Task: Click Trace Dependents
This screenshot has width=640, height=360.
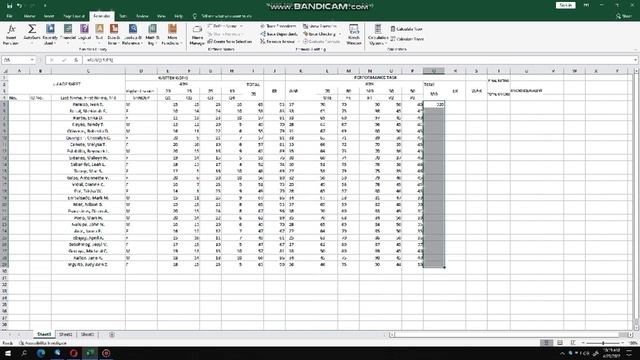Action: coord(279,34)
